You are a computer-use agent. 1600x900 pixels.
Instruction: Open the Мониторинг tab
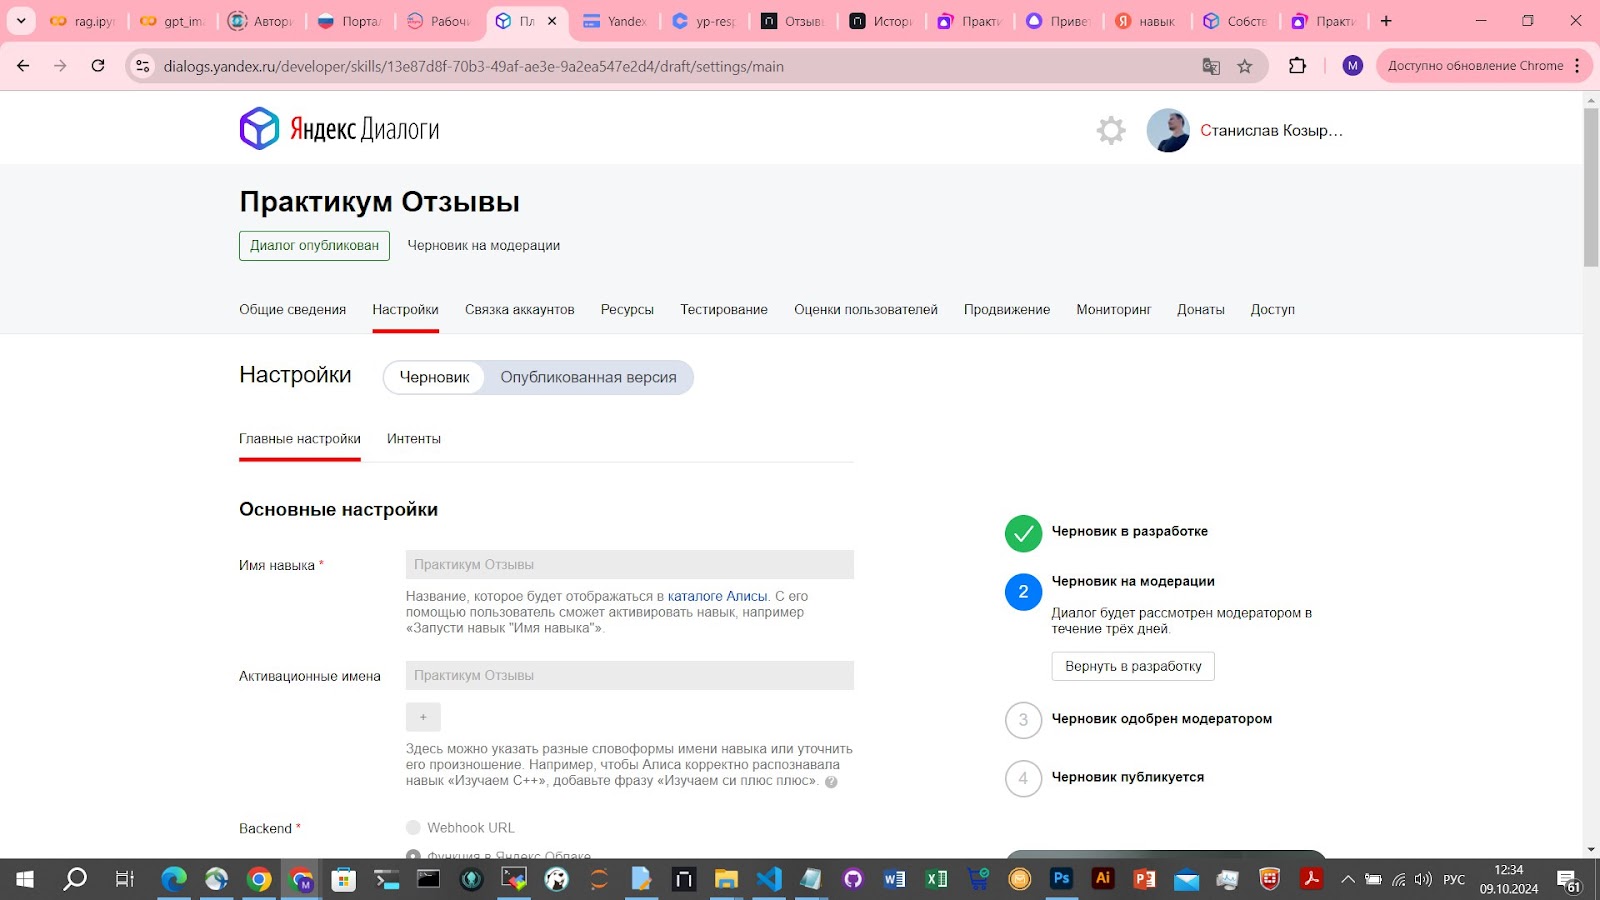tap(1113, 310)
